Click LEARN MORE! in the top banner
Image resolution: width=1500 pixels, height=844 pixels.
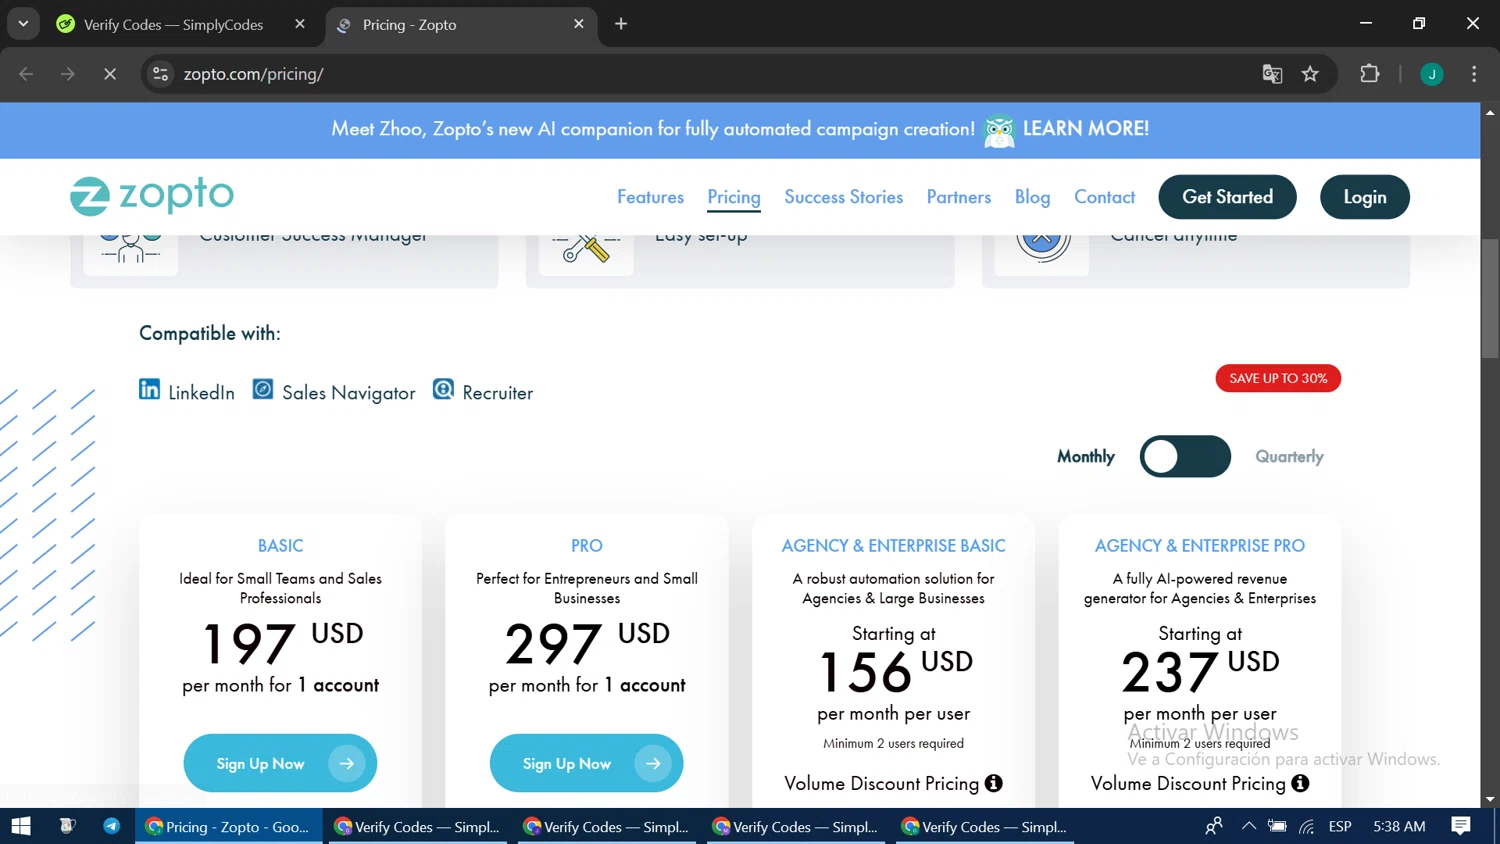pyautogui.click(x=1085, y=129)
